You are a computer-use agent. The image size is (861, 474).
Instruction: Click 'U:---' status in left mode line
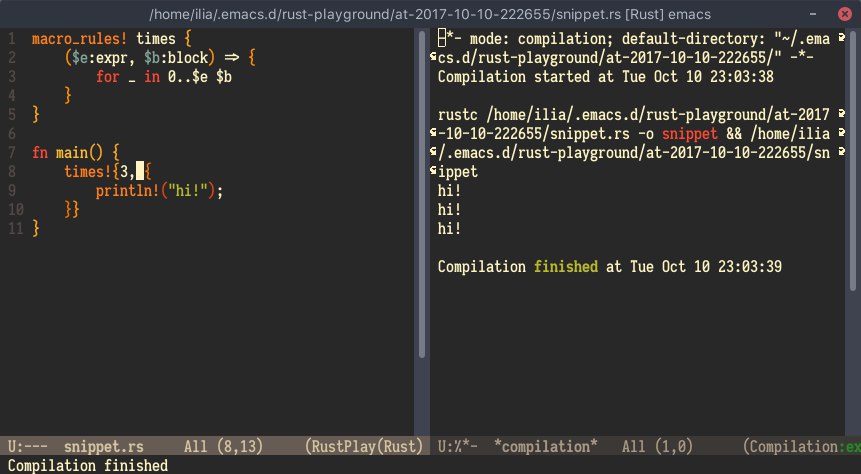coord(28,446)
